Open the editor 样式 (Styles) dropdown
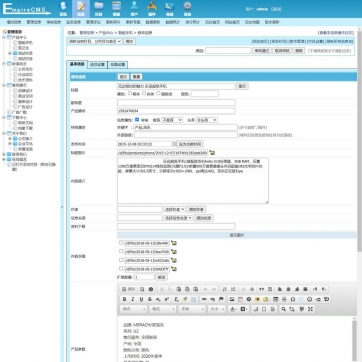 pyautogui.click(x=134, y=309)
